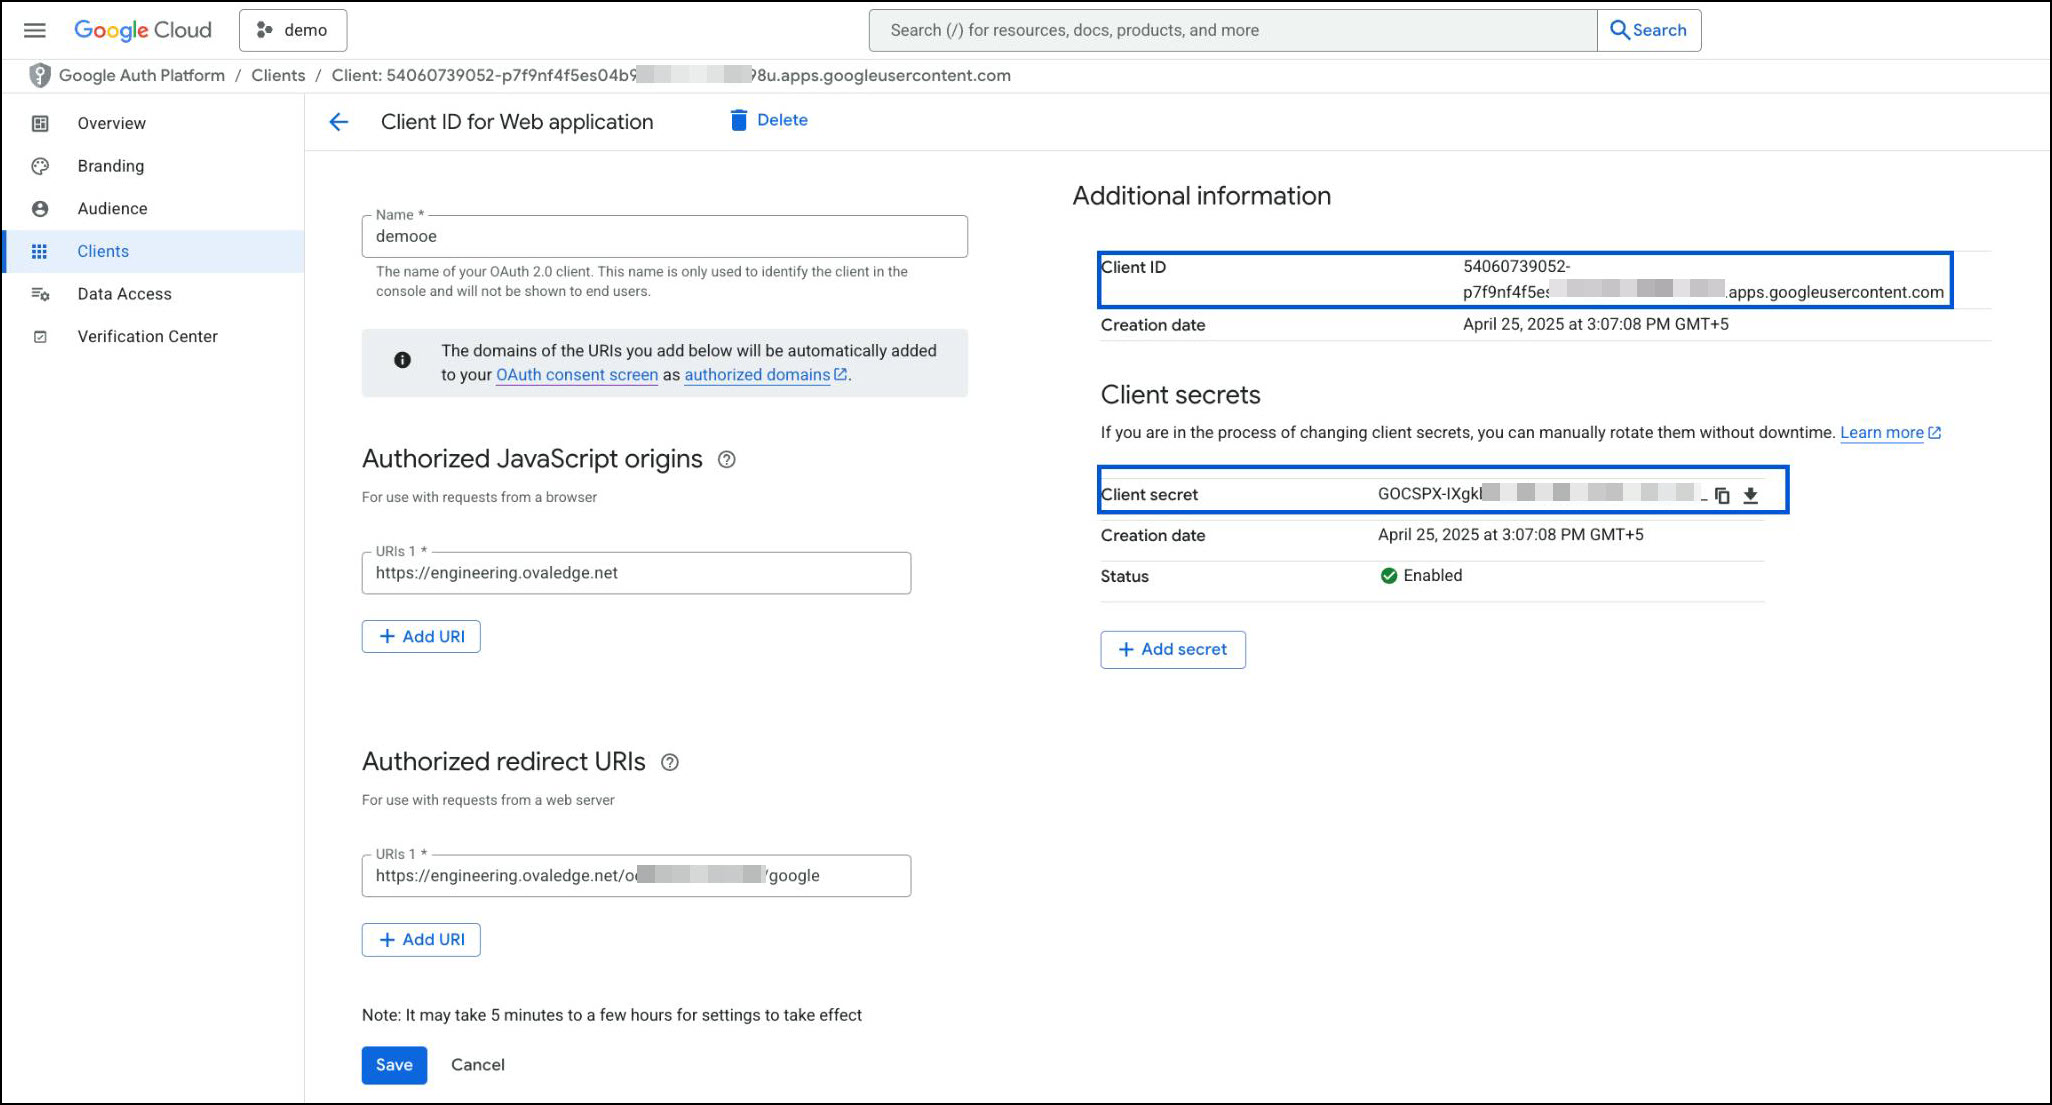Focus the Name input field
The image size is (2052, 1105).
tap(664, 237)
